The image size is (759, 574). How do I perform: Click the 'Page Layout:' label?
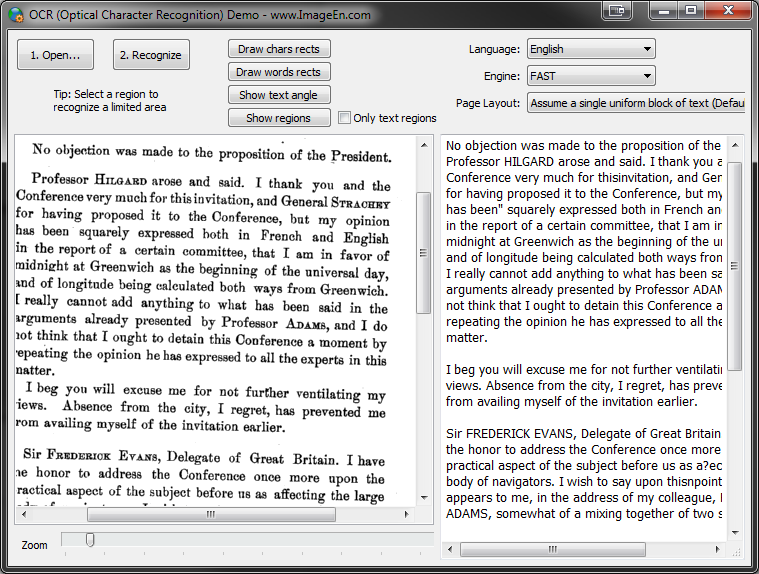coord(488,103)
